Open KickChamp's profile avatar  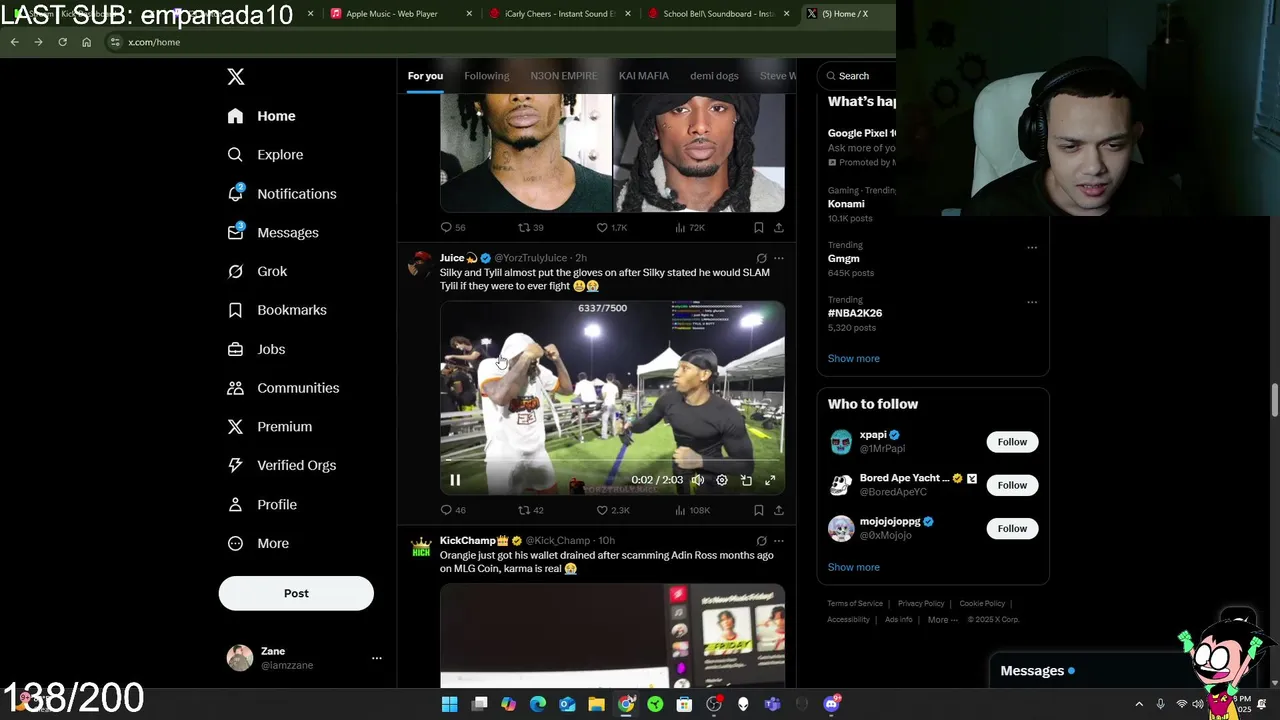tap(421, 547)
